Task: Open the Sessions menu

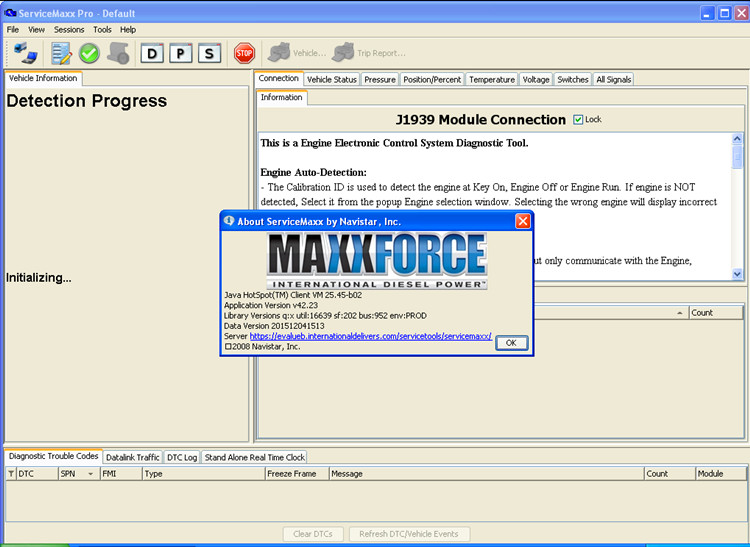Action: pyautogui.click(x=69, y=30)
